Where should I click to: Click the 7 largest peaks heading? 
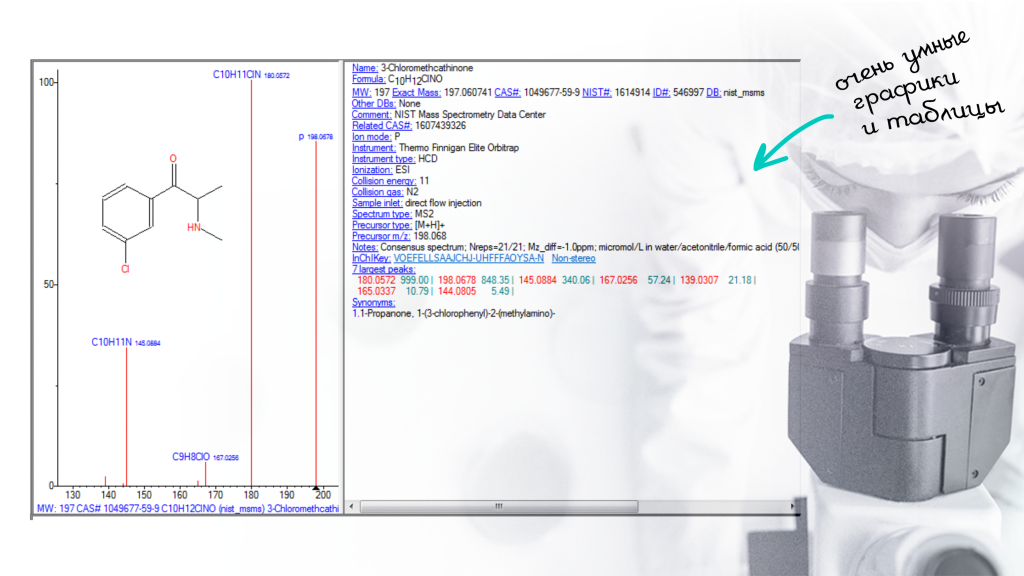[x=385, y=269]
